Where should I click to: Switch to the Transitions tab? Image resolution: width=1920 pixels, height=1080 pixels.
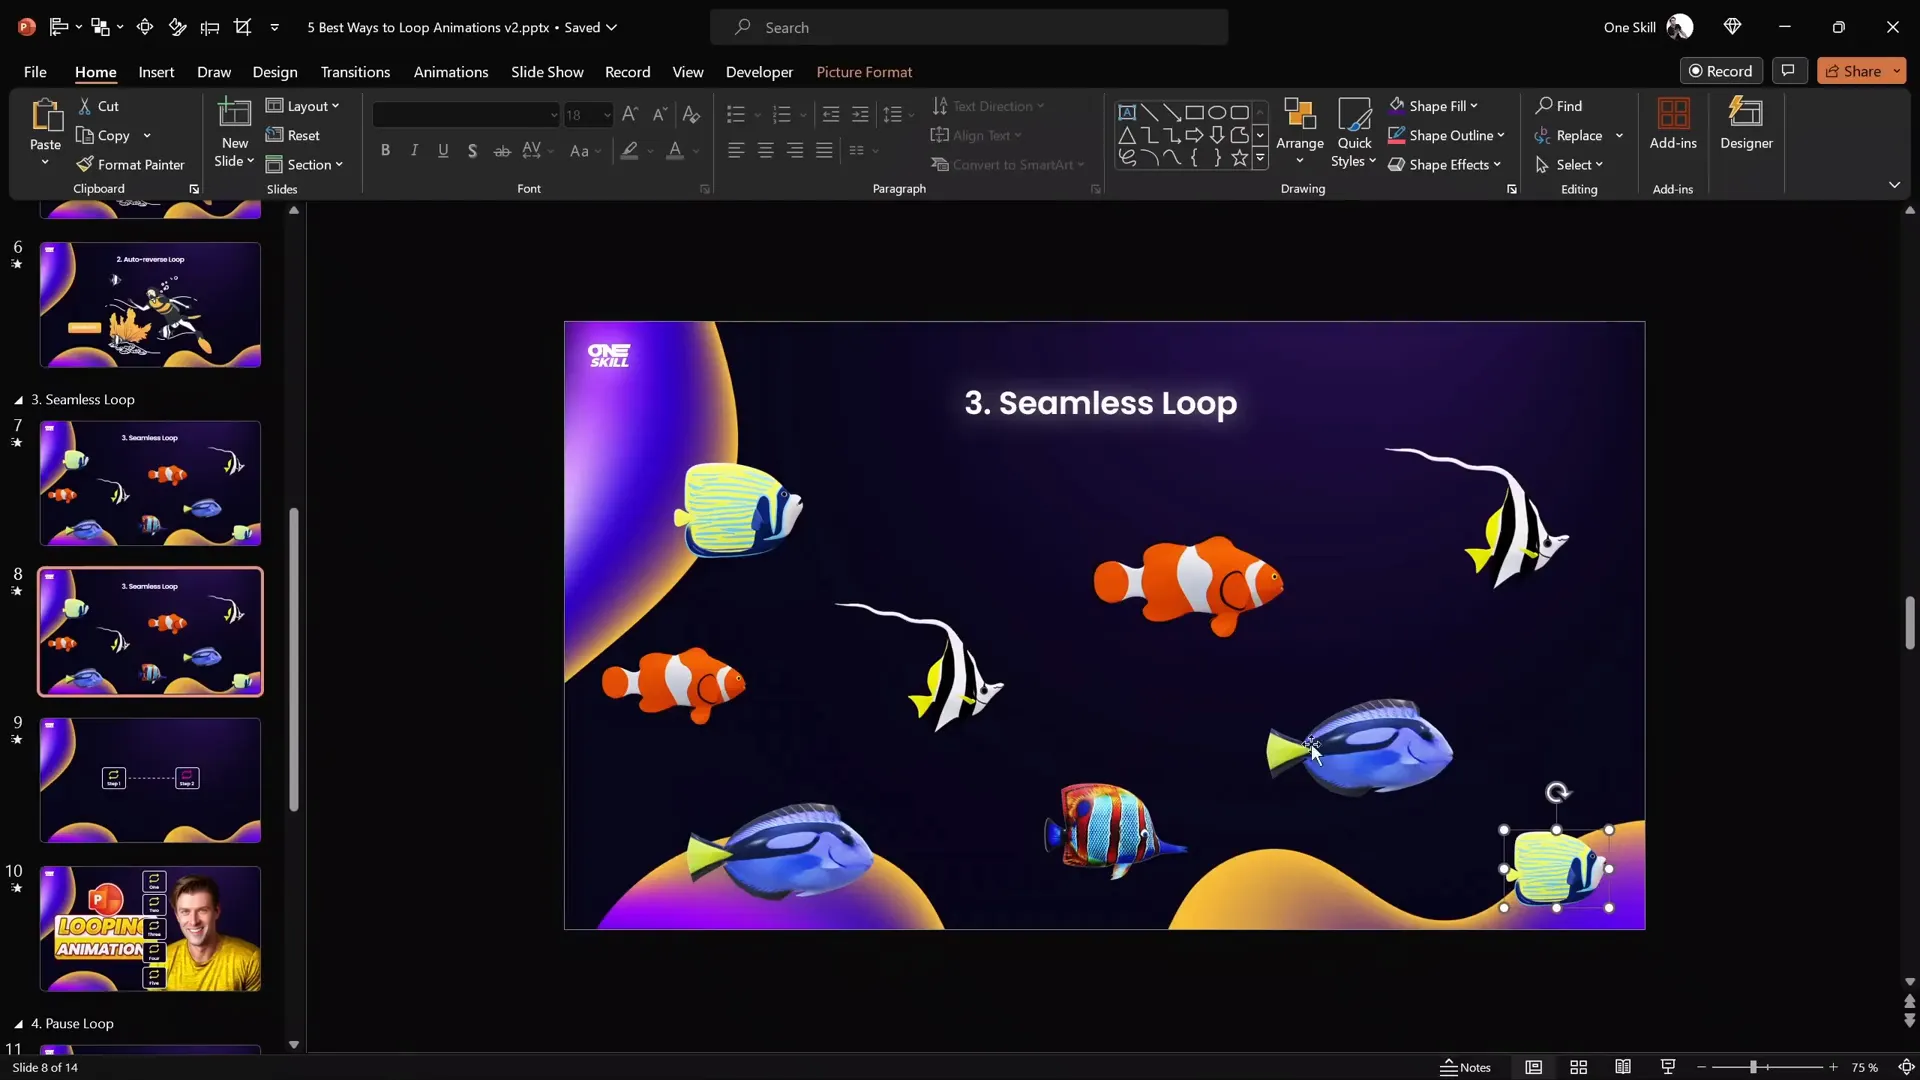(x=355, y=72)
